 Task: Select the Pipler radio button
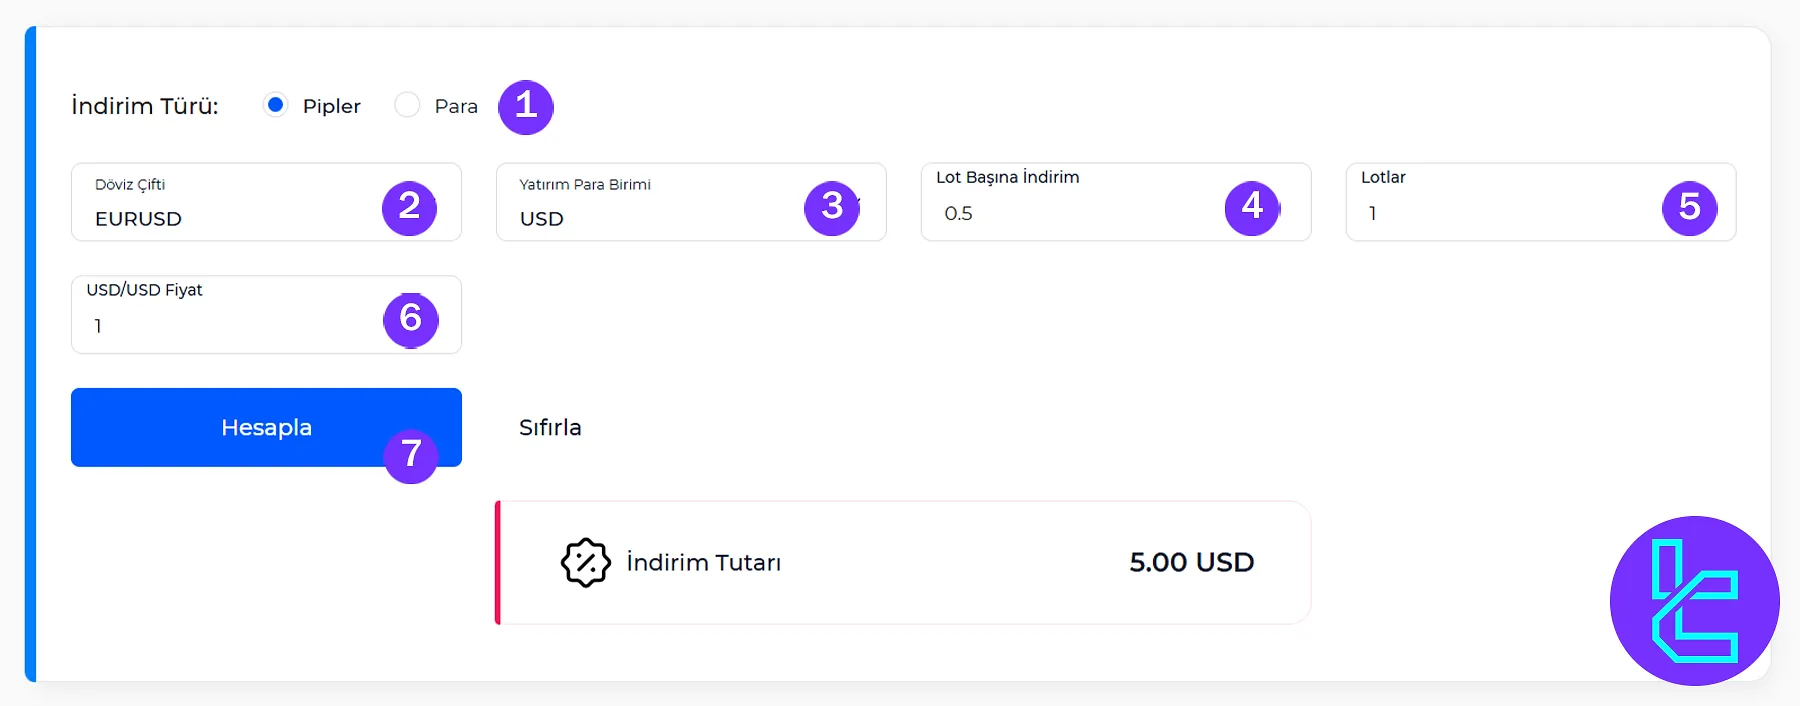coord(274,104)
